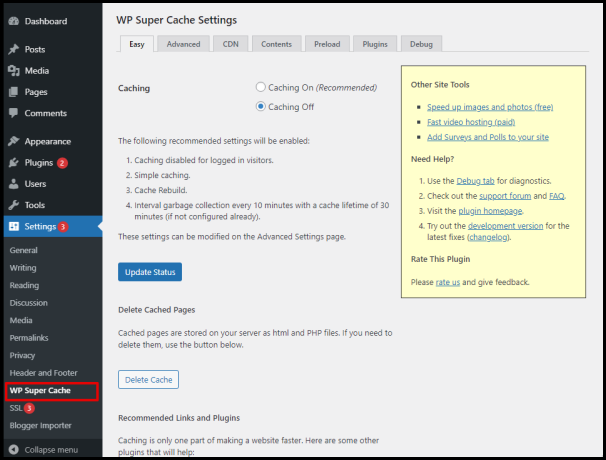Image resolution: width=606 pixels, height=460 pixels.
Task: Open Permalinks settings submenu item
Action: tap(29, 338)
